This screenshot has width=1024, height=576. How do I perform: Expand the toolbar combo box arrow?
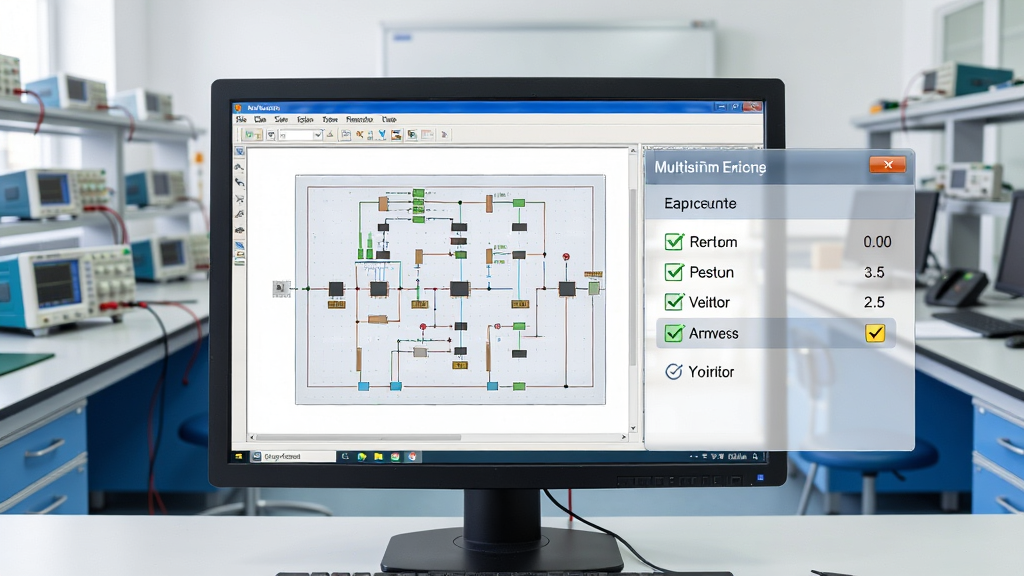(318, 135)
